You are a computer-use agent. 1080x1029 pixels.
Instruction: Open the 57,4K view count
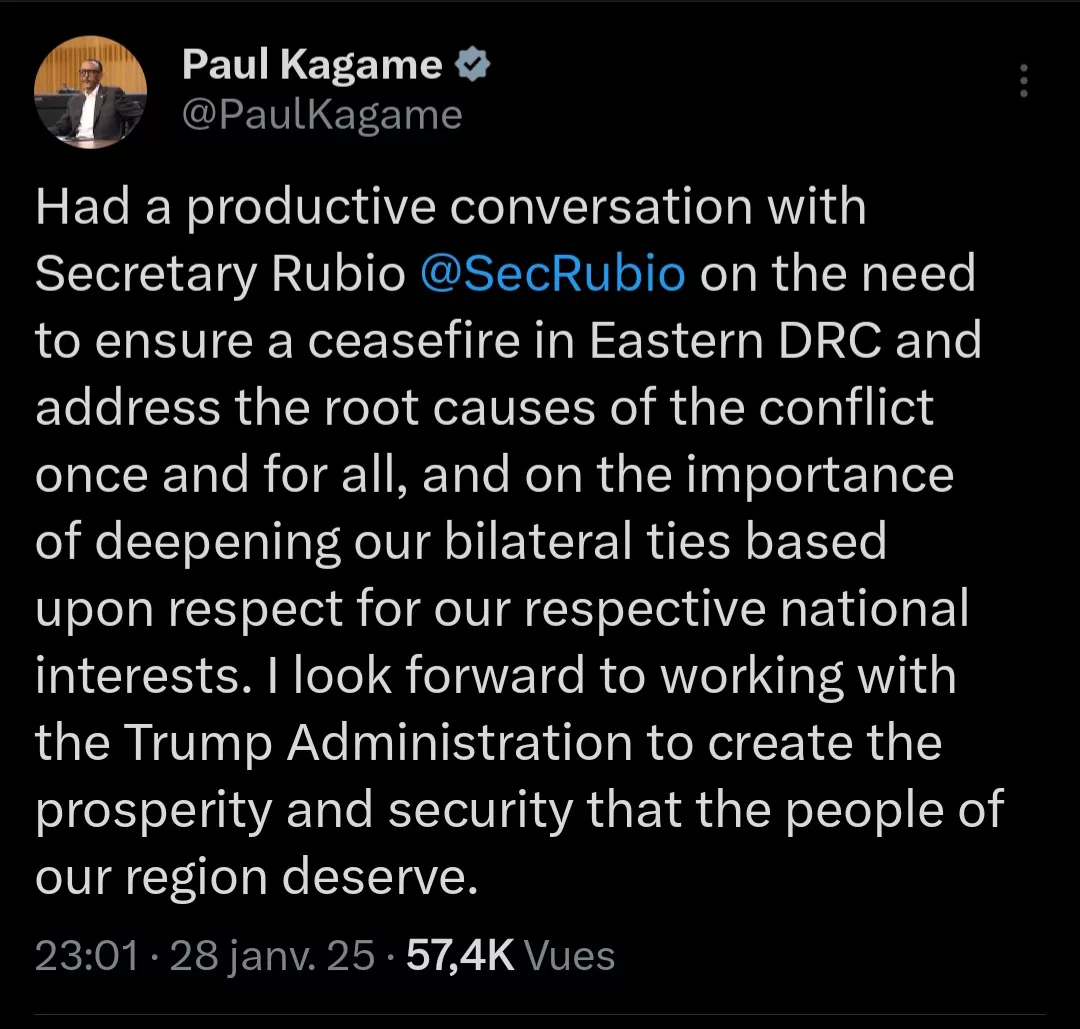tap(460, 957)
